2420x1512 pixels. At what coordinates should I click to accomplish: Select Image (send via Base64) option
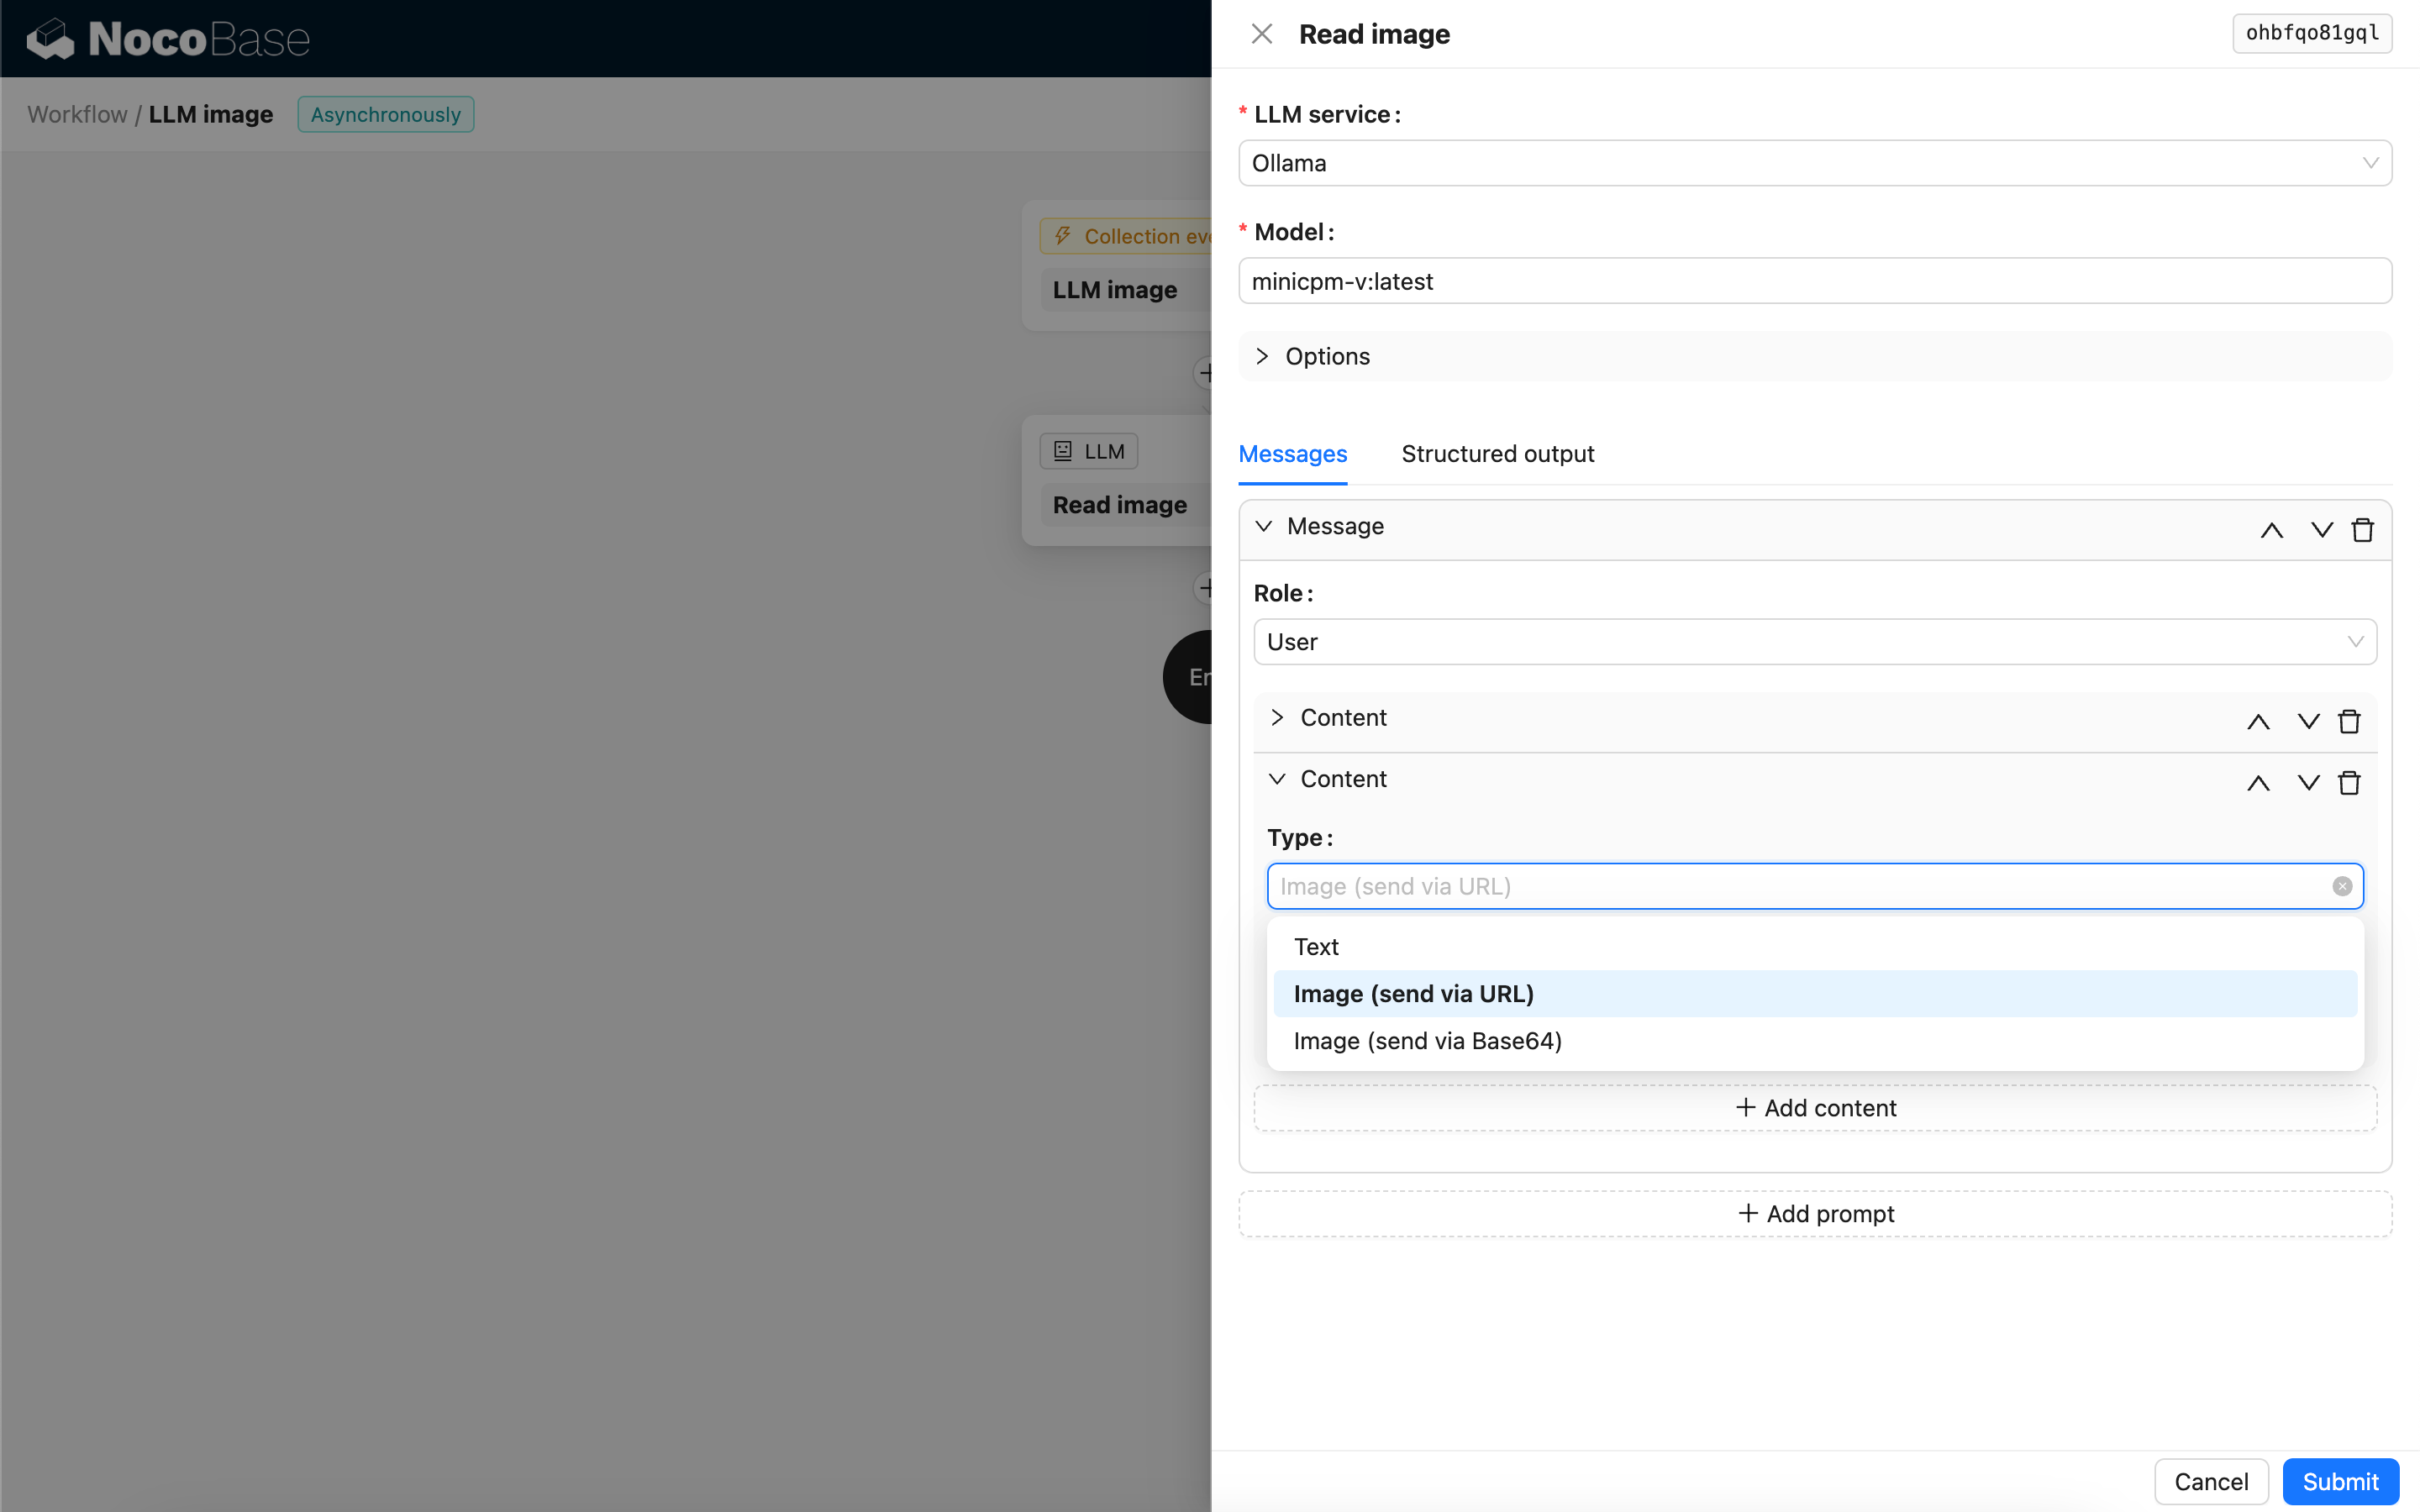(x=1427, y=1041)
